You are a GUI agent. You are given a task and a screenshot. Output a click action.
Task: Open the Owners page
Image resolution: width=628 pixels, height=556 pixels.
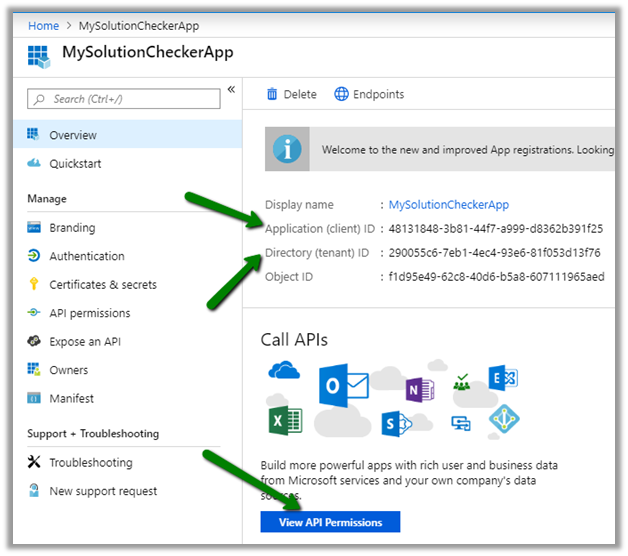[69, 370]
